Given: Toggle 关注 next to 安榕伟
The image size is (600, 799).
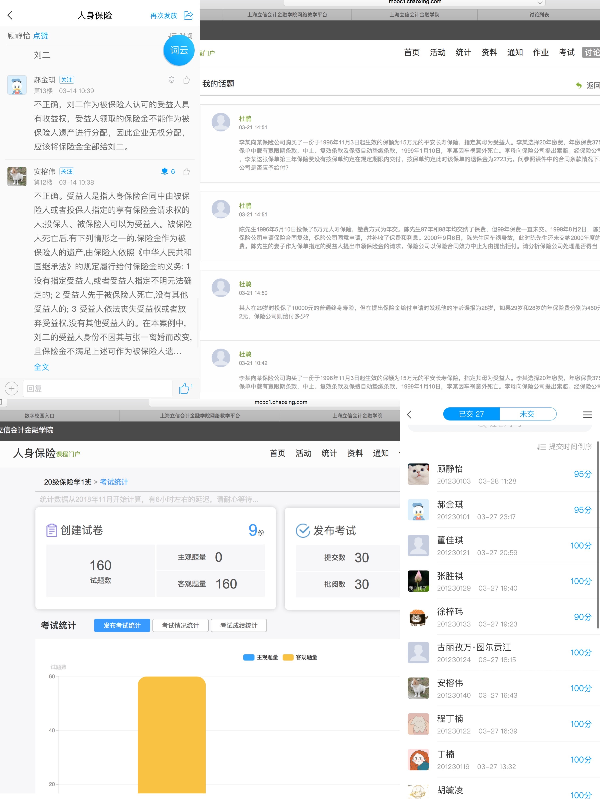Looking at the screenshot, I should [65, 171].
